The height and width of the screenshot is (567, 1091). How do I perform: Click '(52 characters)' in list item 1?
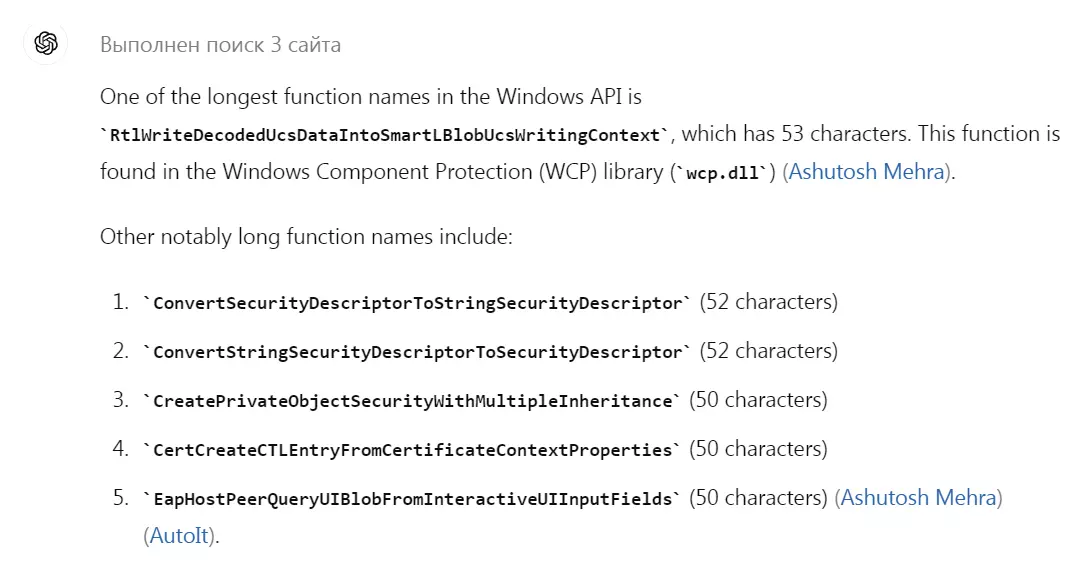click(x=768, y=302)
